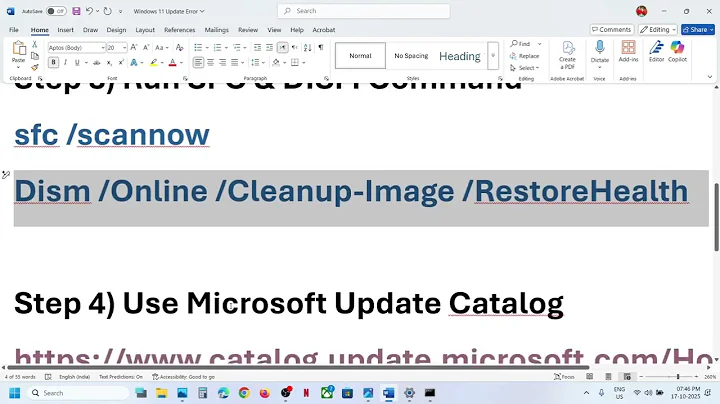Open the Find dropdown arrow
Screen dimensions: 720x404
539,44
